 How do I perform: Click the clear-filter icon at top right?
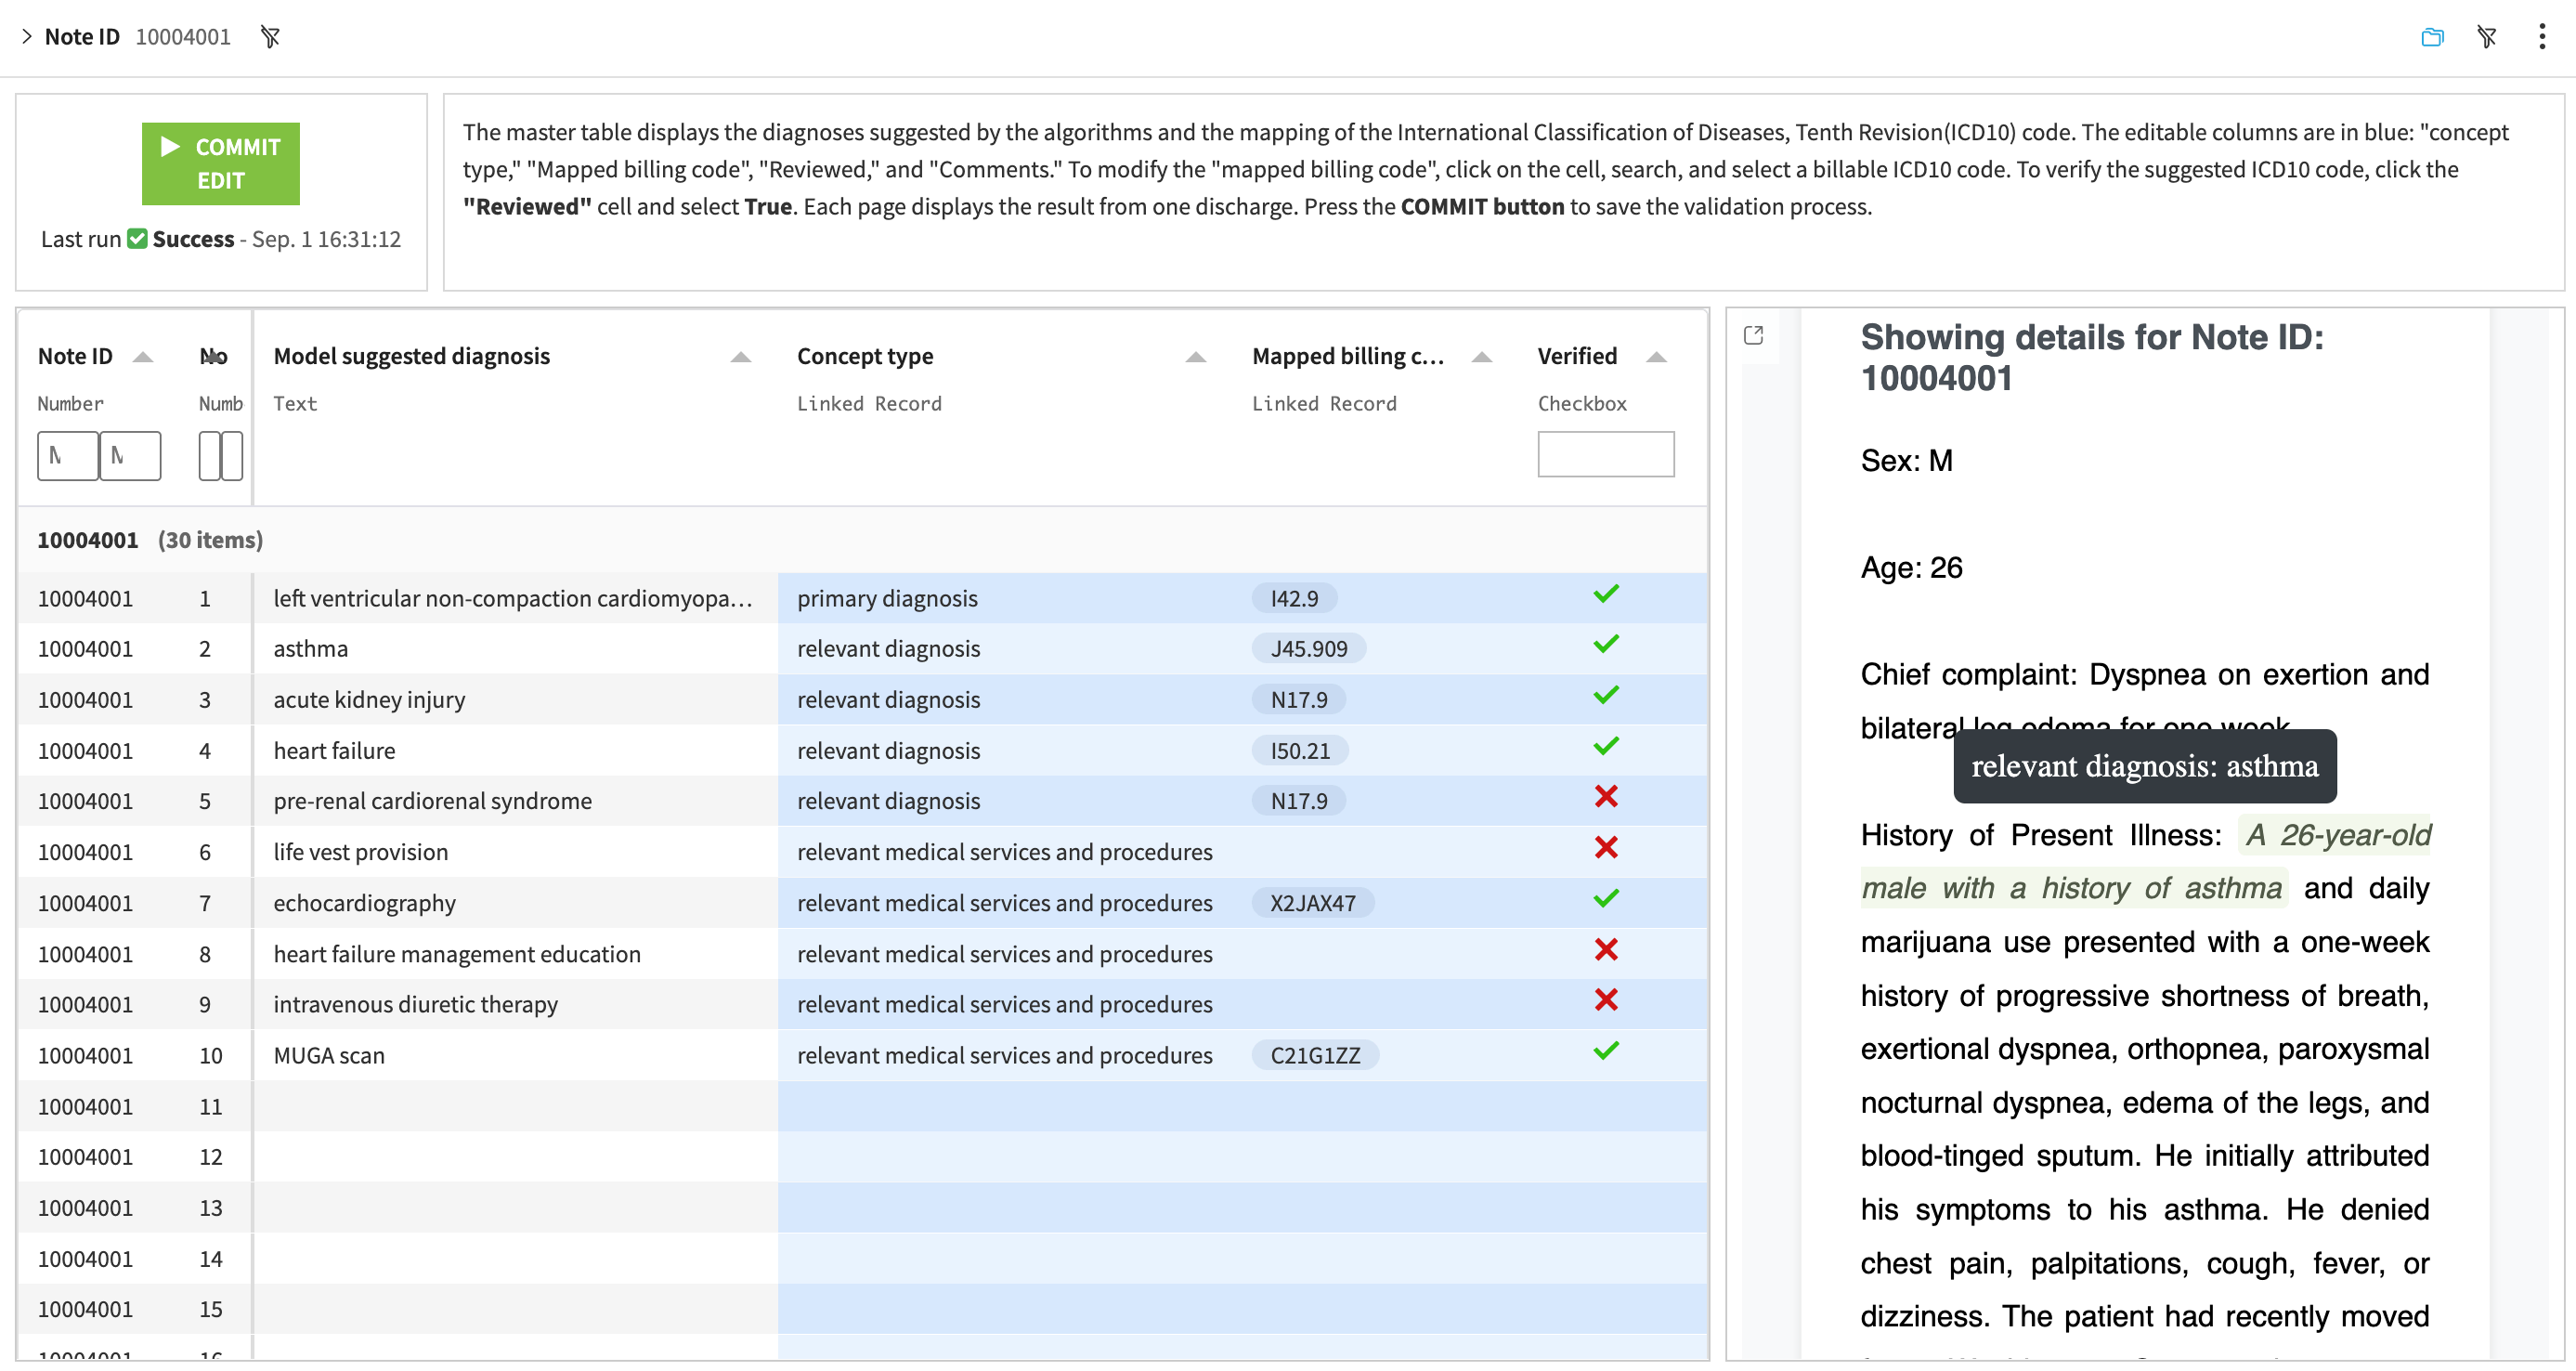coord(2488,37)
